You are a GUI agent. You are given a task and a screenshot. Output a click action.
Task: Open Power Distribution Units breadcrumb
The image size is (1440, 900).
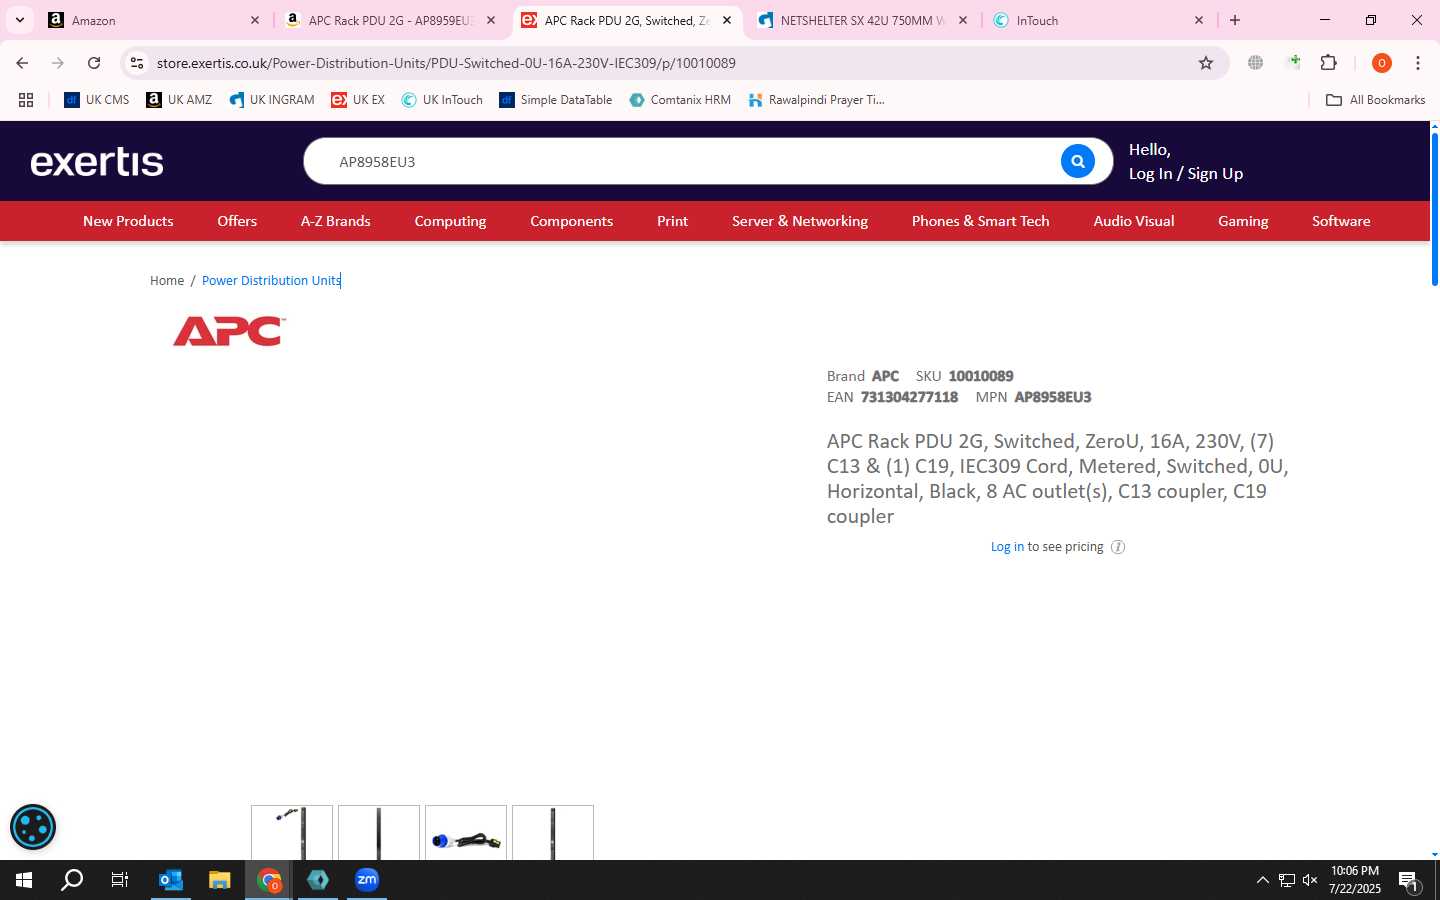point(271,281)
